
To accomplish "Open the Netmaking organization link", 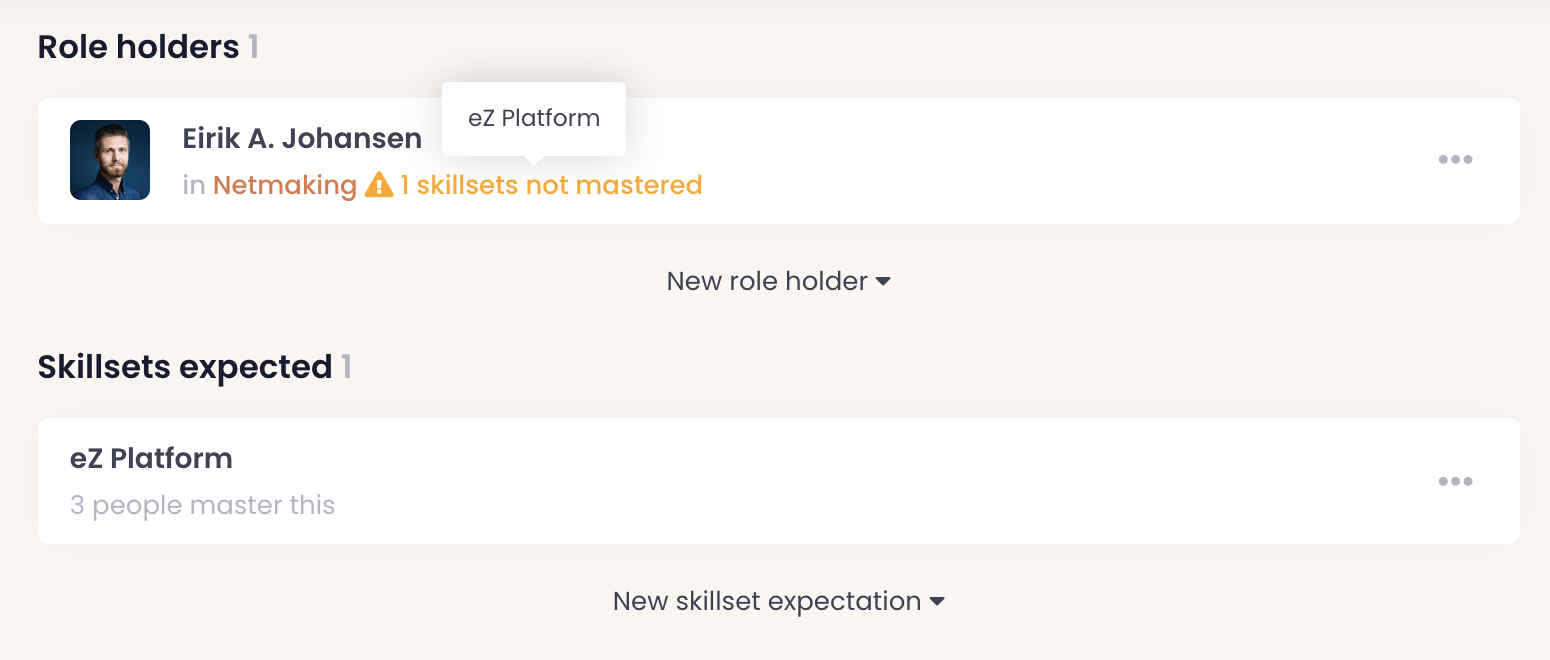I will (x=285, y=186).
